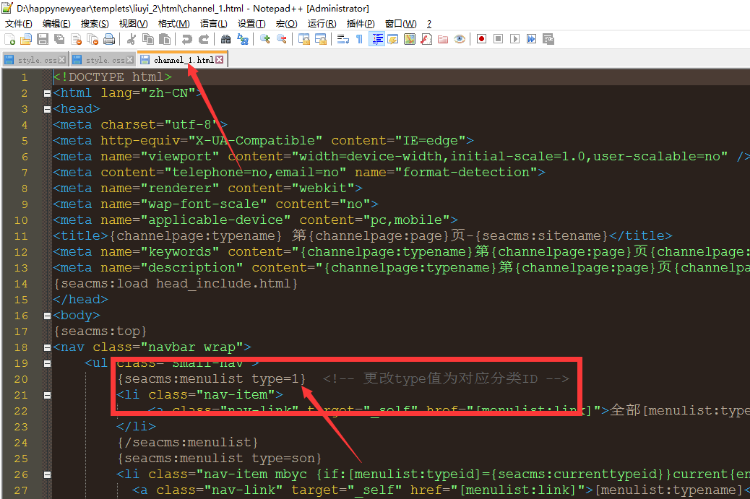Toggle file monitoring with the eye icon
750x499 pixels.
pos(460,39)
